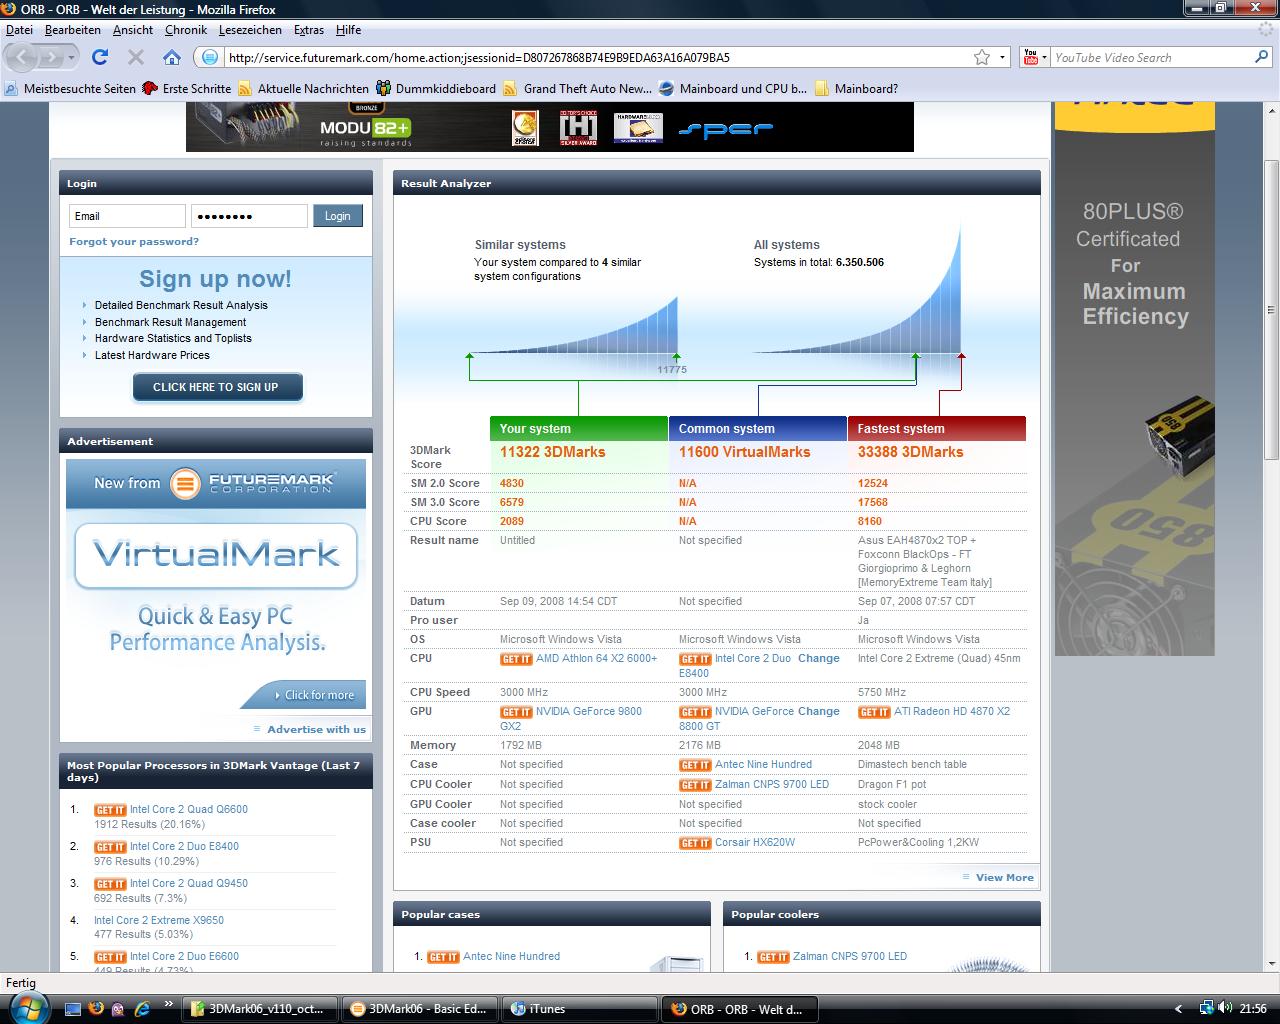
Task: Click GET IT icon in Popular coolers list
Action: [x=773, y=957]
